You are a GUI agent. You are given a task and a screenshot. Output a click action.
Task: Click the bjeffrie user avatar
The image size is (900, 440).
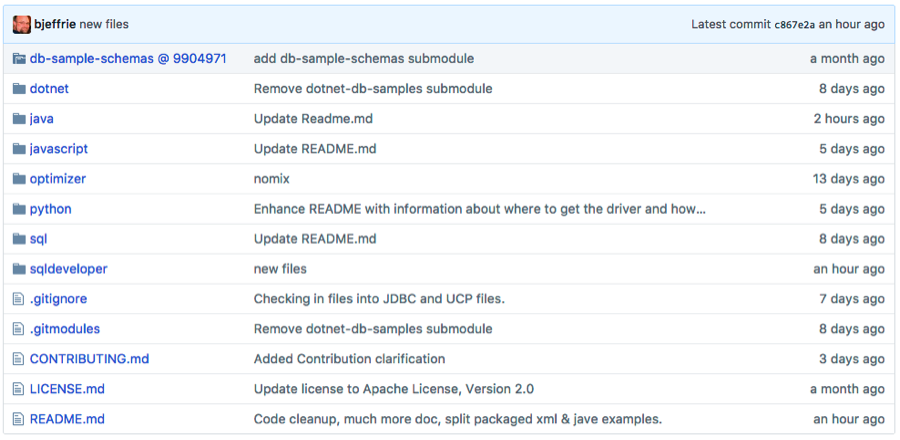[x=20, y=24]
